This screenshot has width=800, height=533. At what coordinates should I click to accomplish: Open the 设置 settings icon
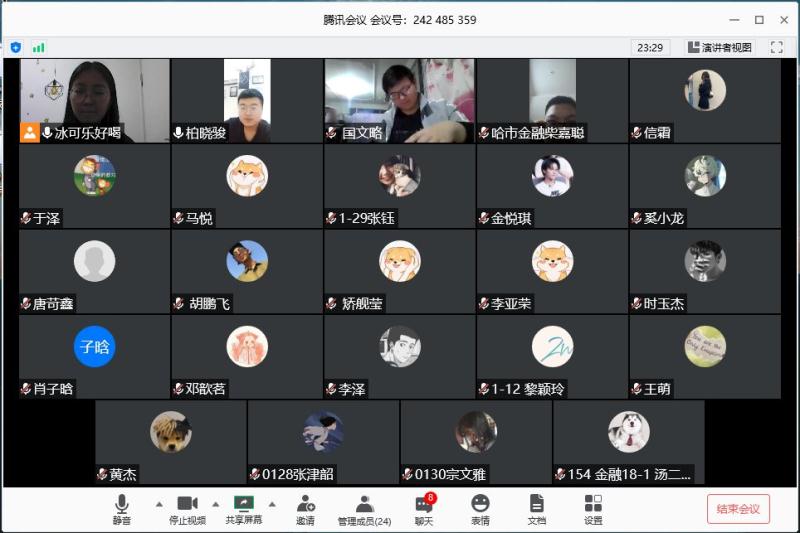[593, 508]
